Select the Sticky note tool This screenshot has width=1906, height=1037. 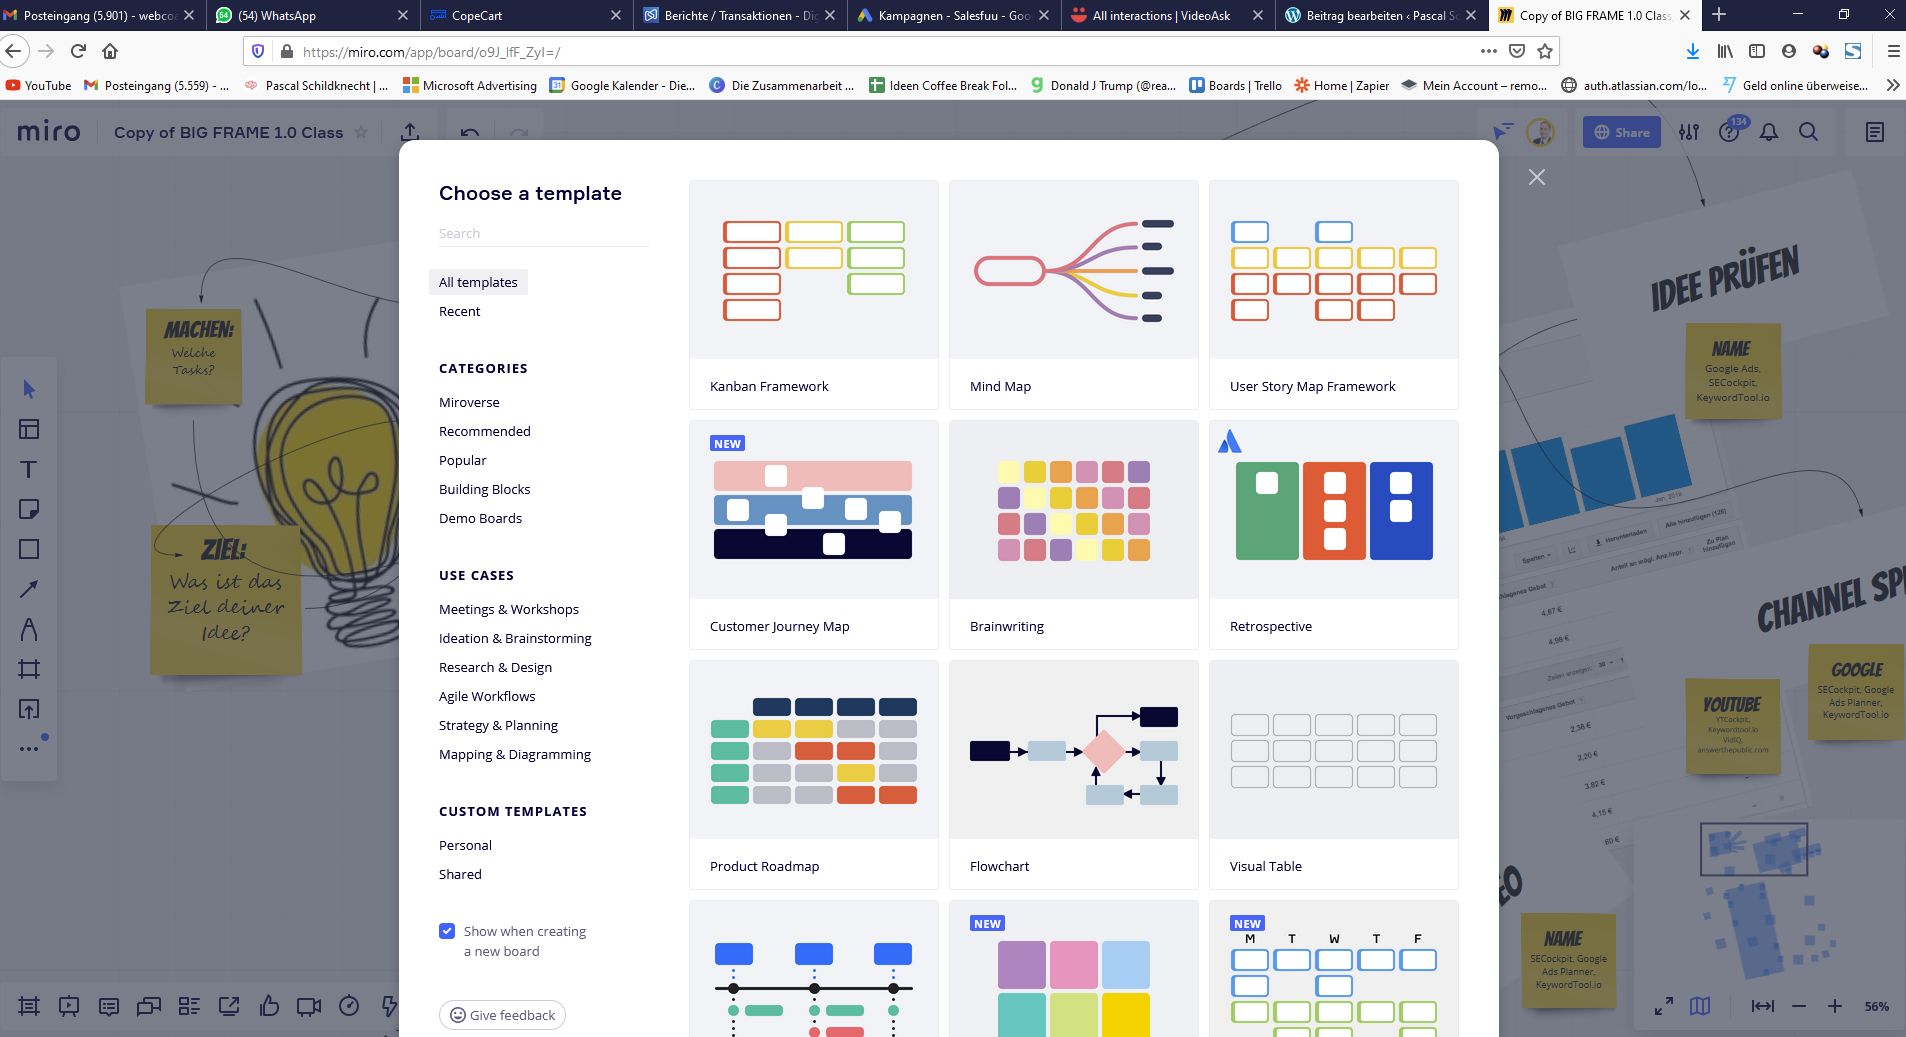29,509
